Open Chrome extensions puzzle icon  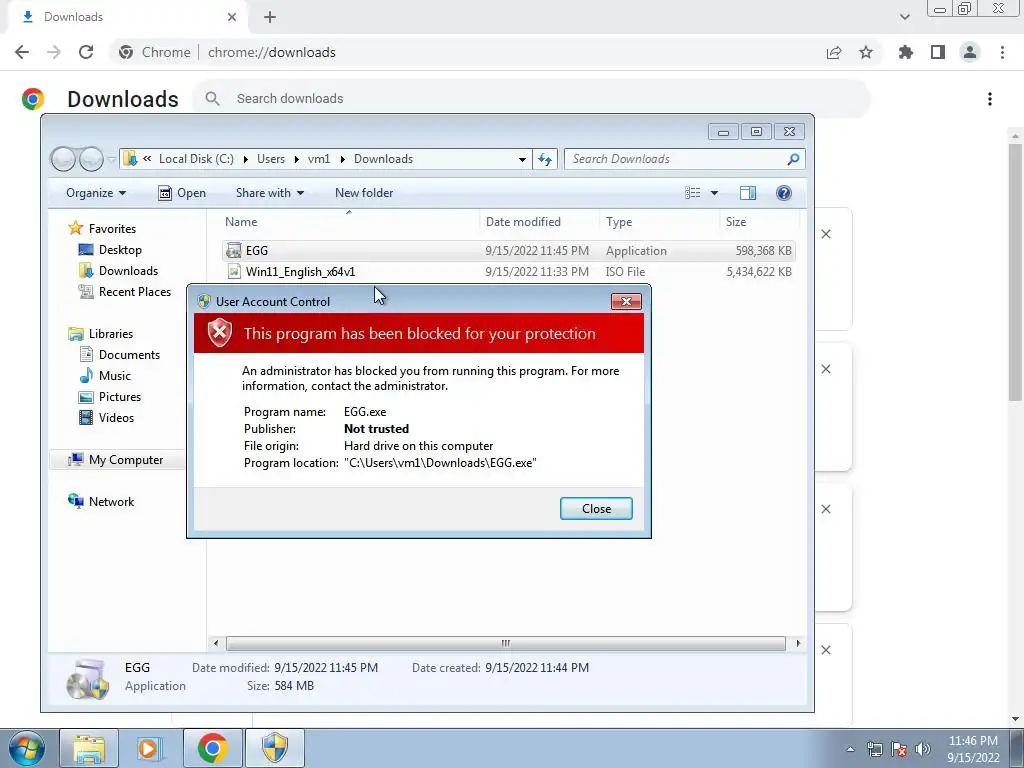tap(906, 52)
